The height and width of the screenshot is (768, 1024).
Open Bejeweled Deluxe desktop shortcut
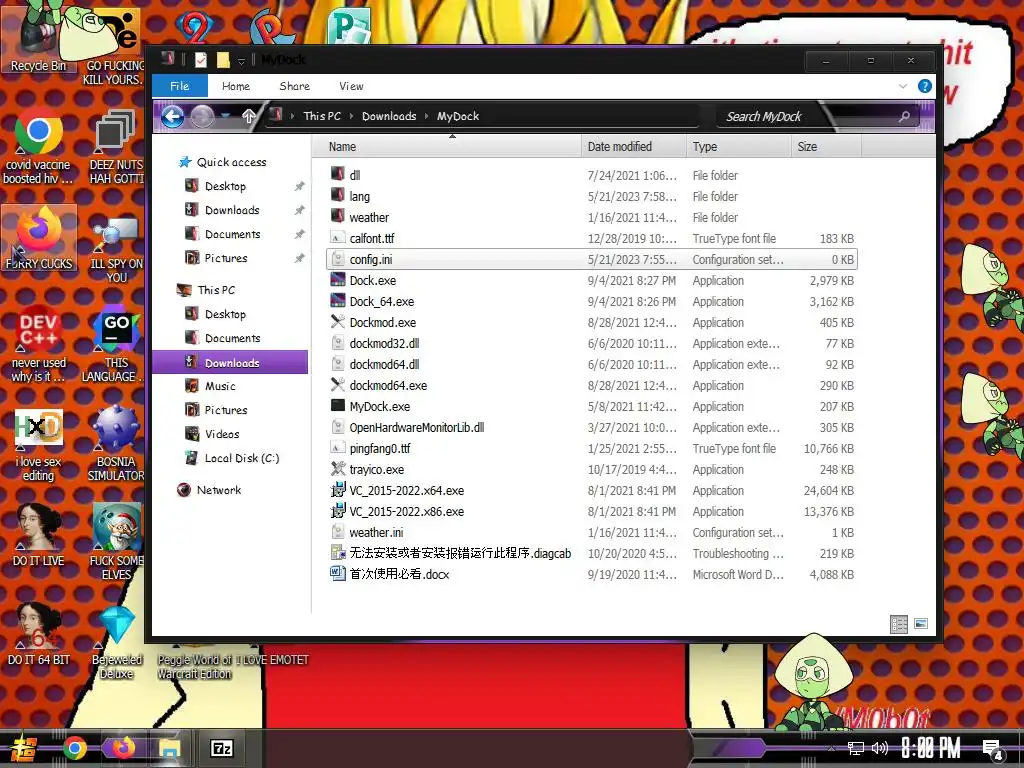[117, 643]
